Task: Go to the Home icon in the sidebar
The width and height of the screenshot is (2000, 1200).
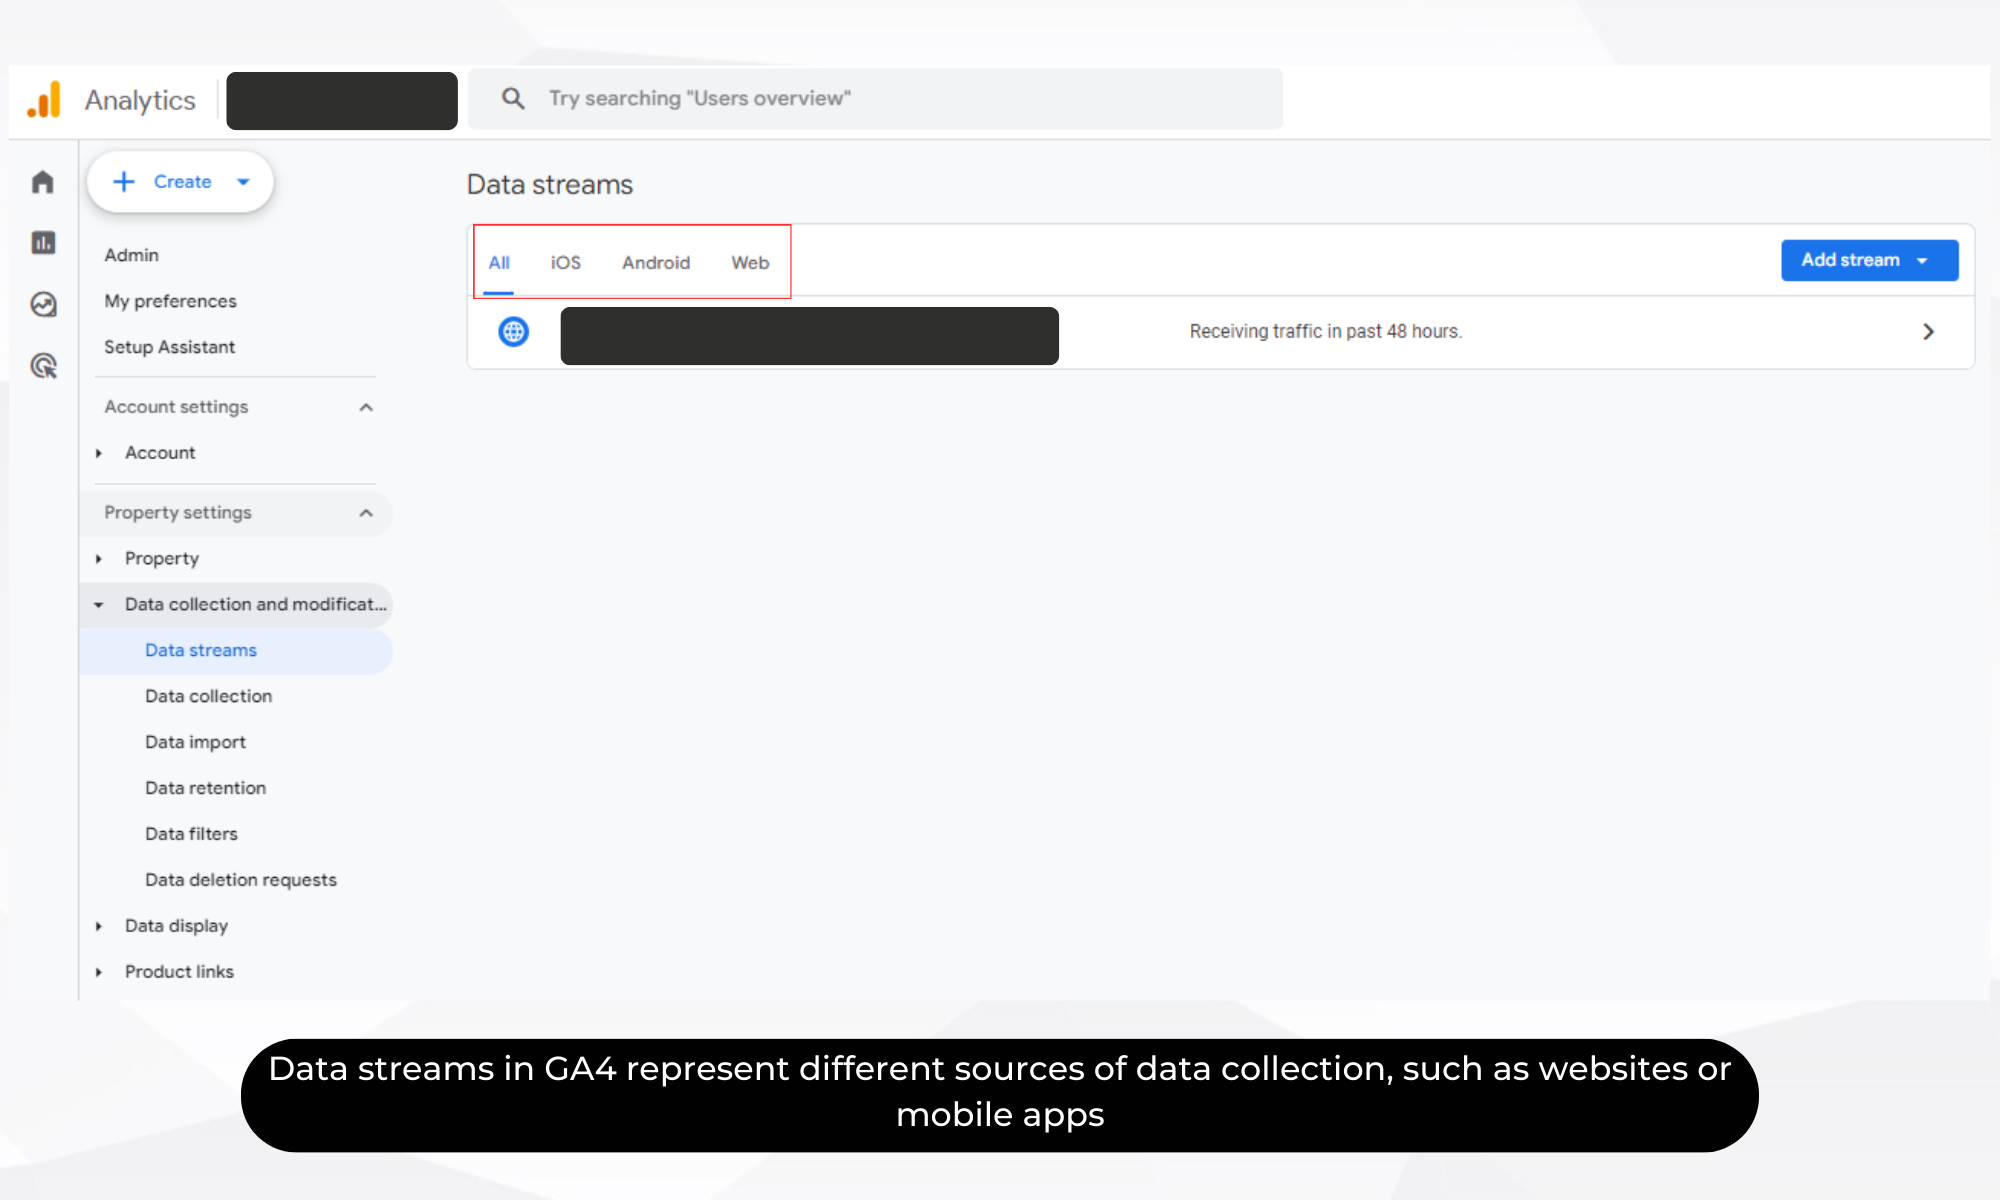Action: 42,182
